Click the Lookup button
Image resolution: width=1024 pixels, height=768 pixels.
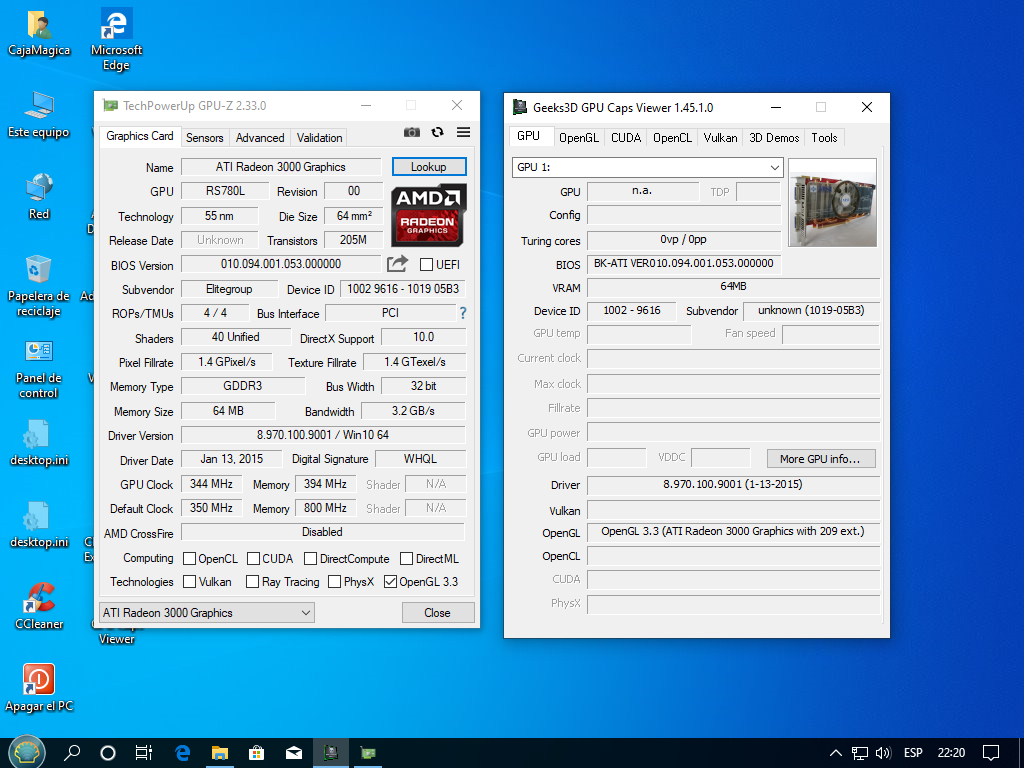429,167
